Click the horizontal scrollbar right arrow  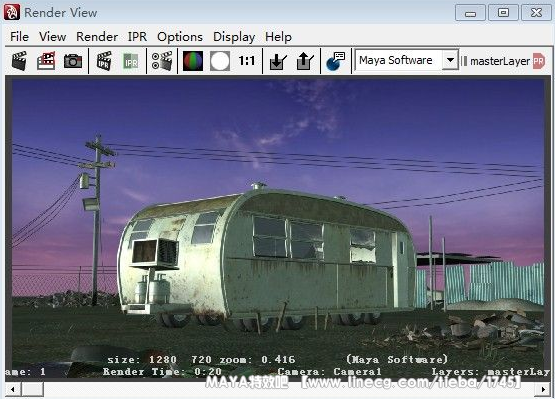pos(543,389)
